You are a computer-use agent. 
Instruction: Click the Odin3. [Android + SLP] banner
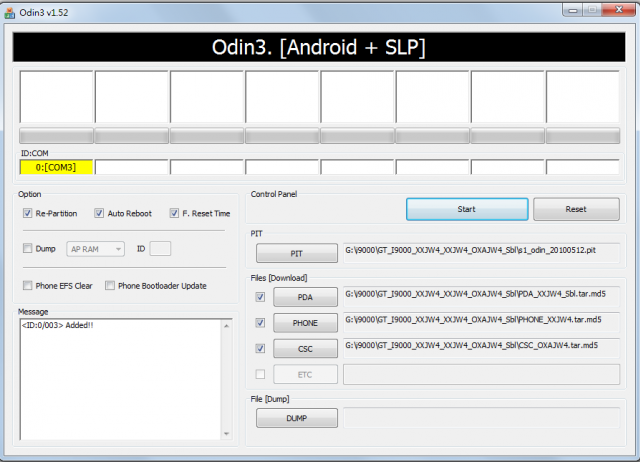pos(319,47)
